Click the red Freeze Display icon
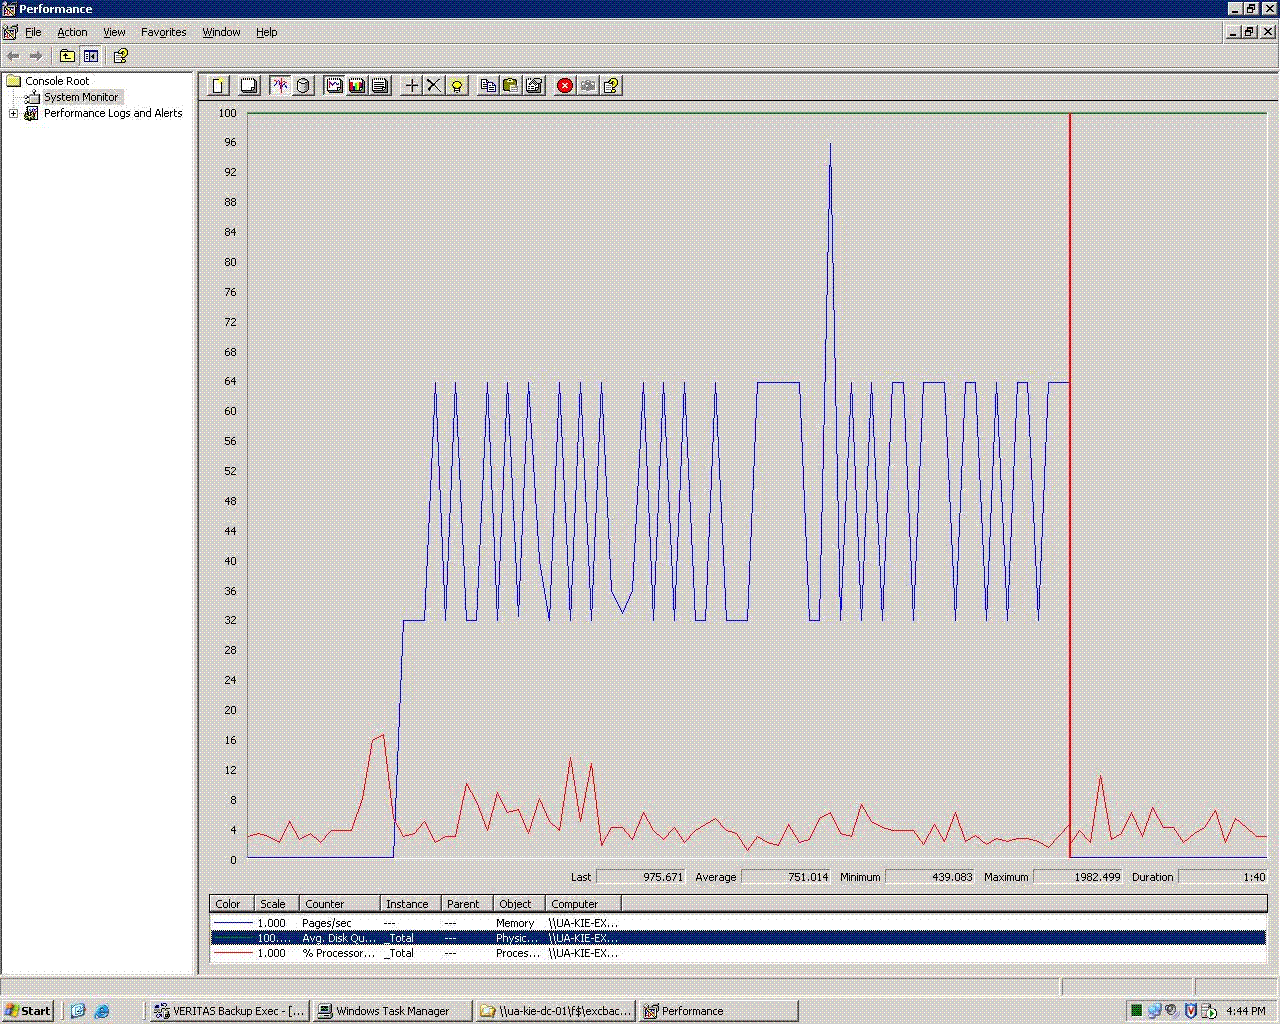The width and height of the screenshot is (1280, 1024). (x=565, y=86)
